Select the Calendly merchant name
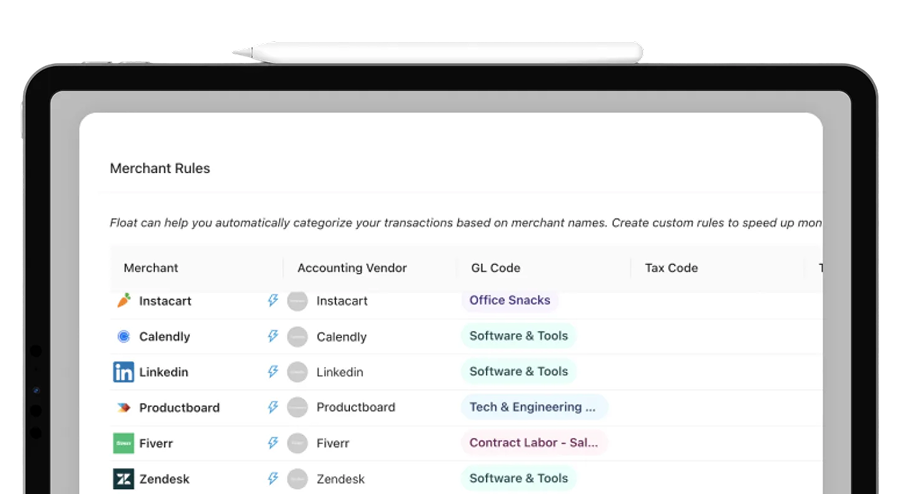The image size is (911, 494). tap(164, 337)
